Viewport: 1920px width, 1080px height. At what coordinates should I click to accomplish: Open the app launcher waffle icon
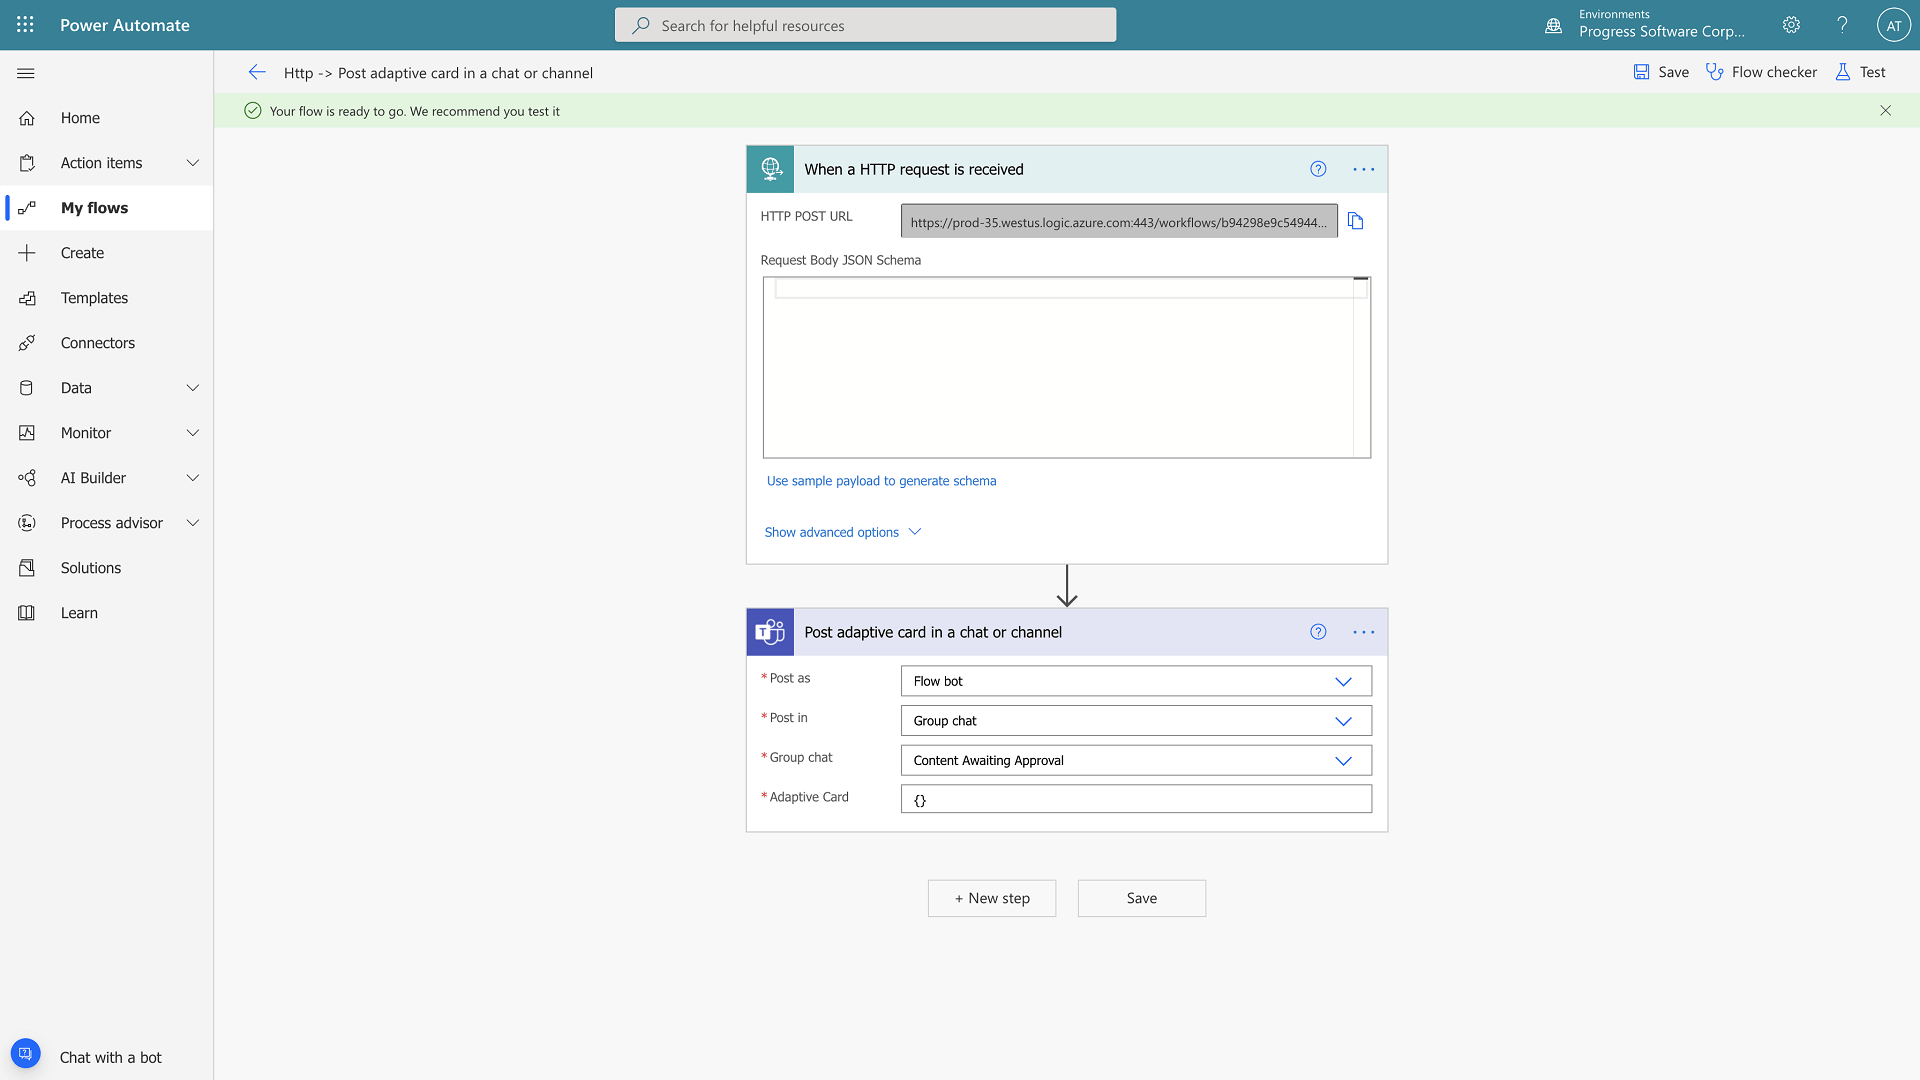(25, 25)
